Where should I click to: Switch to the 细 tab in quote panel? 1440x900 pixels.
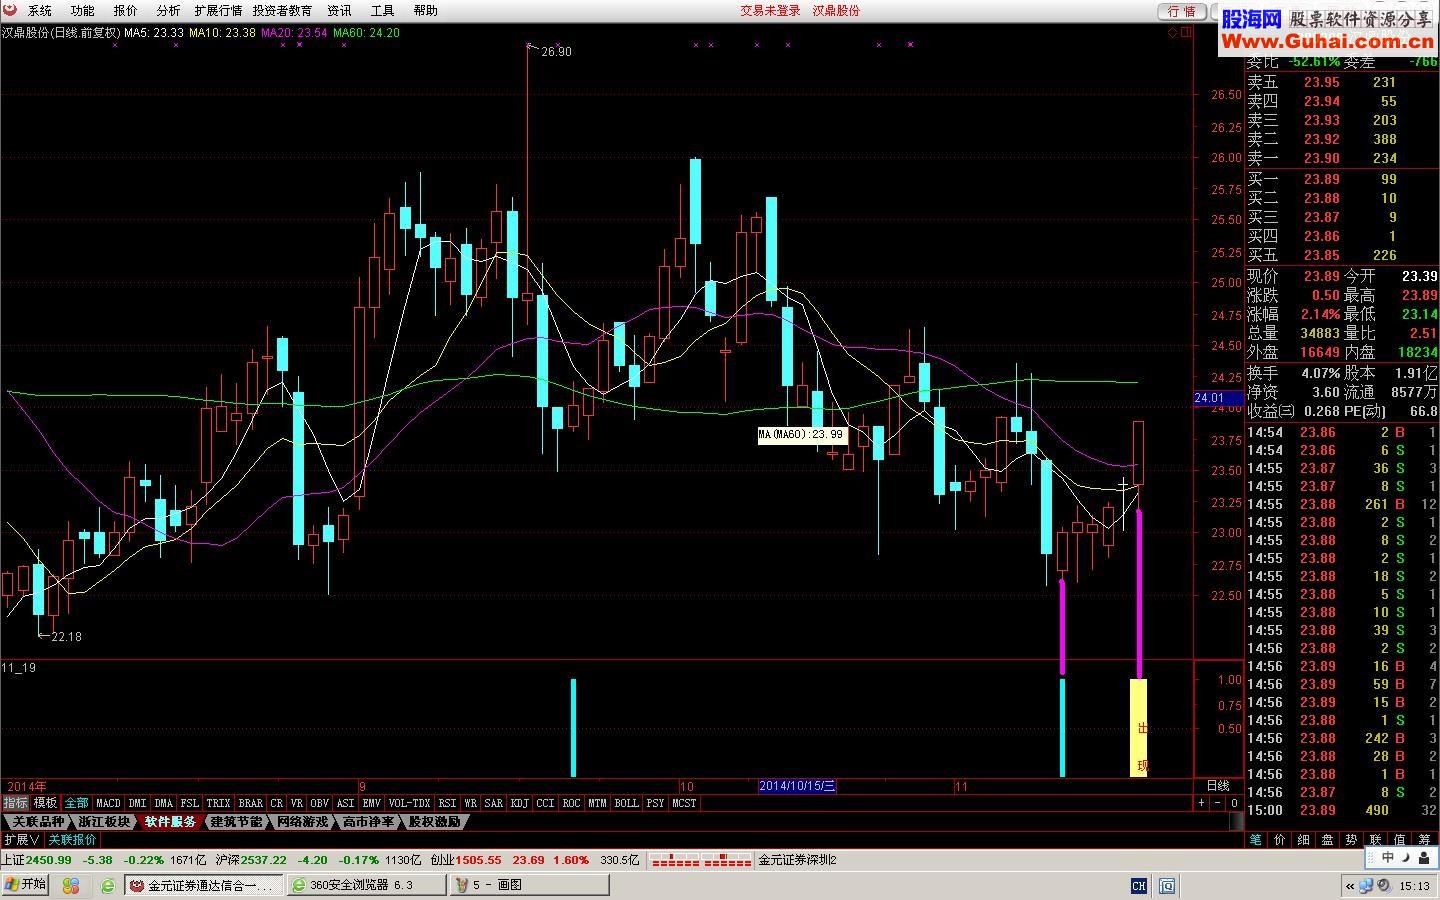tap(1303, 839)
